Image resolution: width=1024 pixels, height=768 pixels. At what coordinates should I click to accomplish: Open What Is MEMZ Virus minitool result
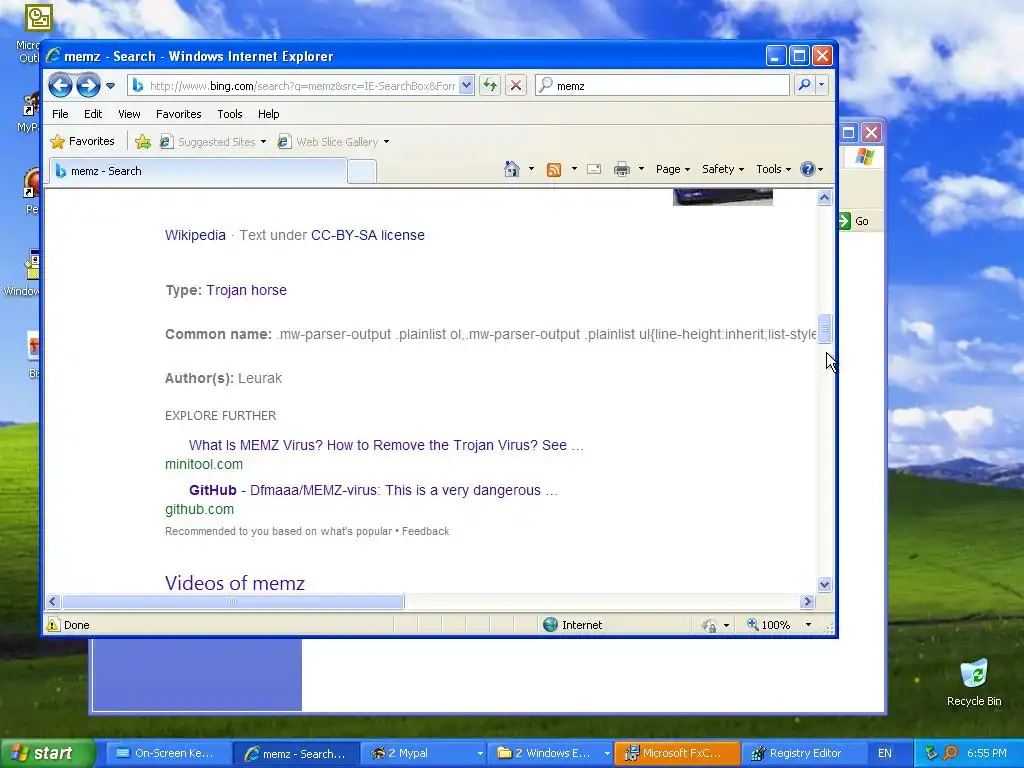pyautogui.click(x=386, y=445)
